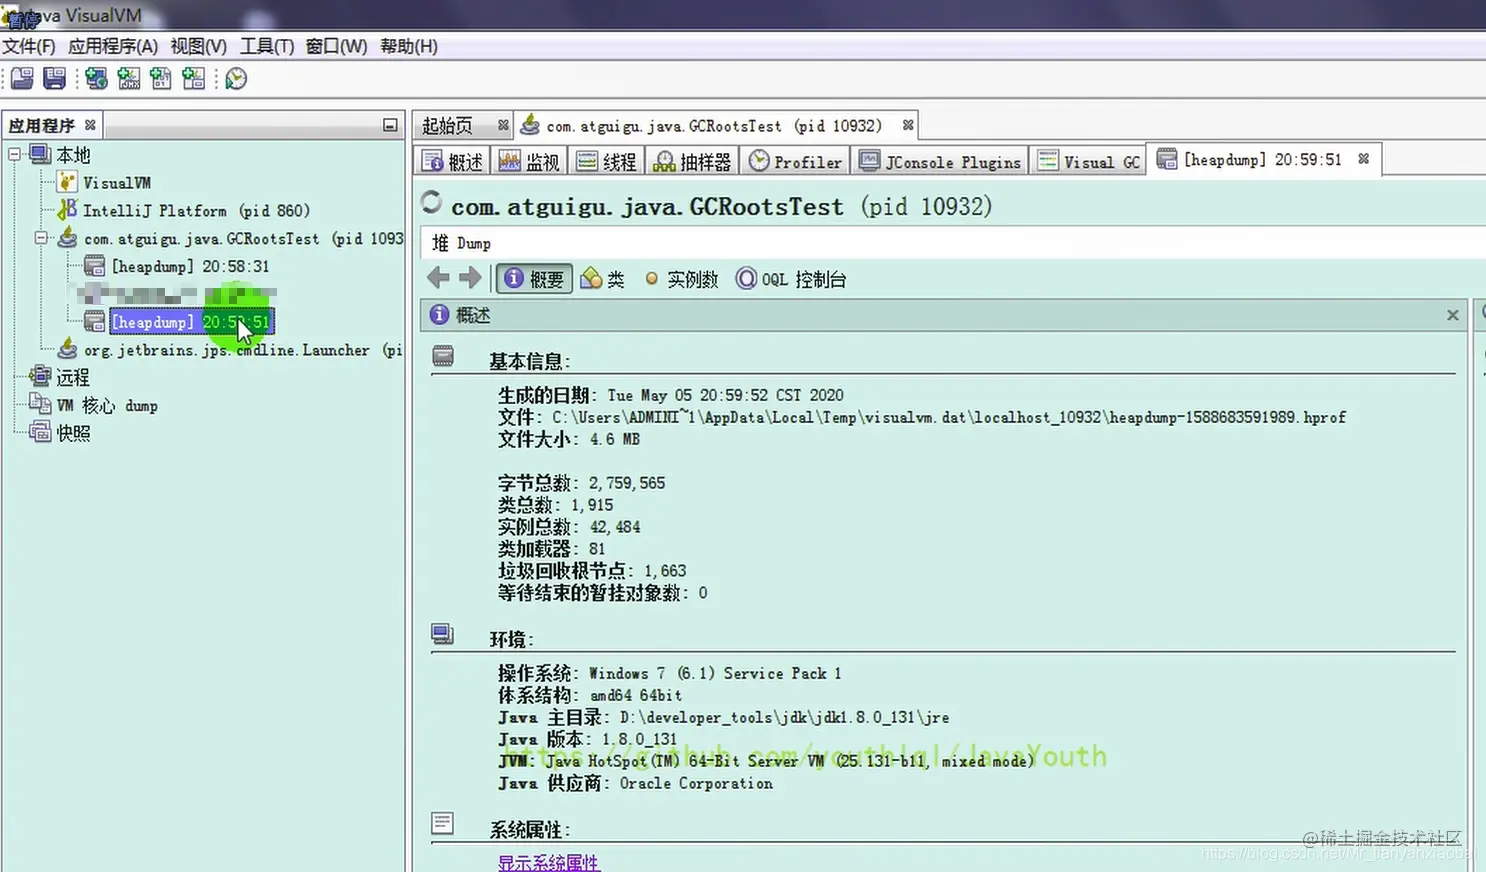Select the org.jetbrains.jps.cmdline.Launcher node

[230, 350]
